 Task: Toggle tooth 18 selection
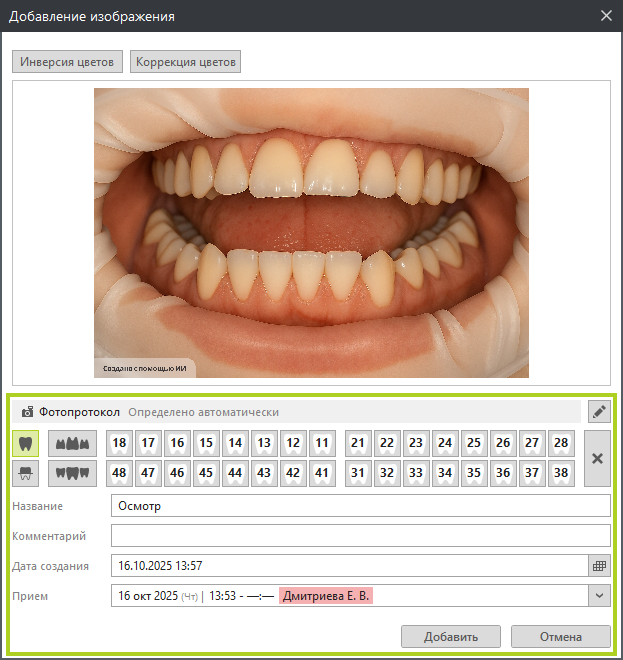[119, 443]
